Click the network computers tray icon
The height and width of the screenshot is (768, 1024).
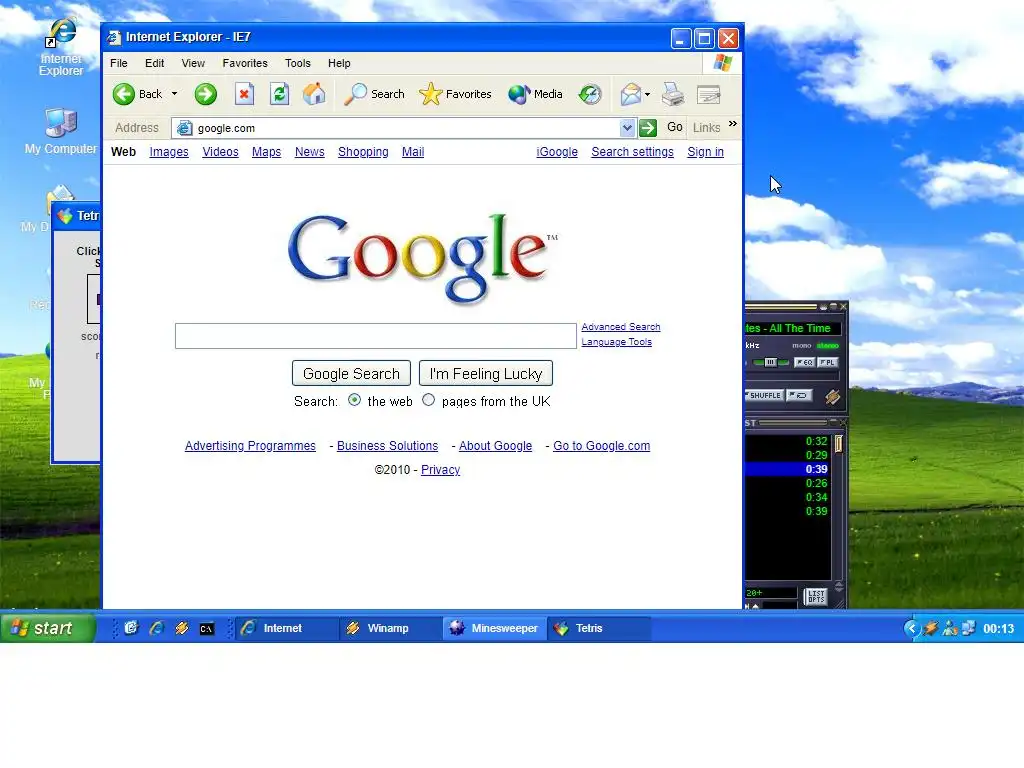pyautogui.click(x=968, y=628)
